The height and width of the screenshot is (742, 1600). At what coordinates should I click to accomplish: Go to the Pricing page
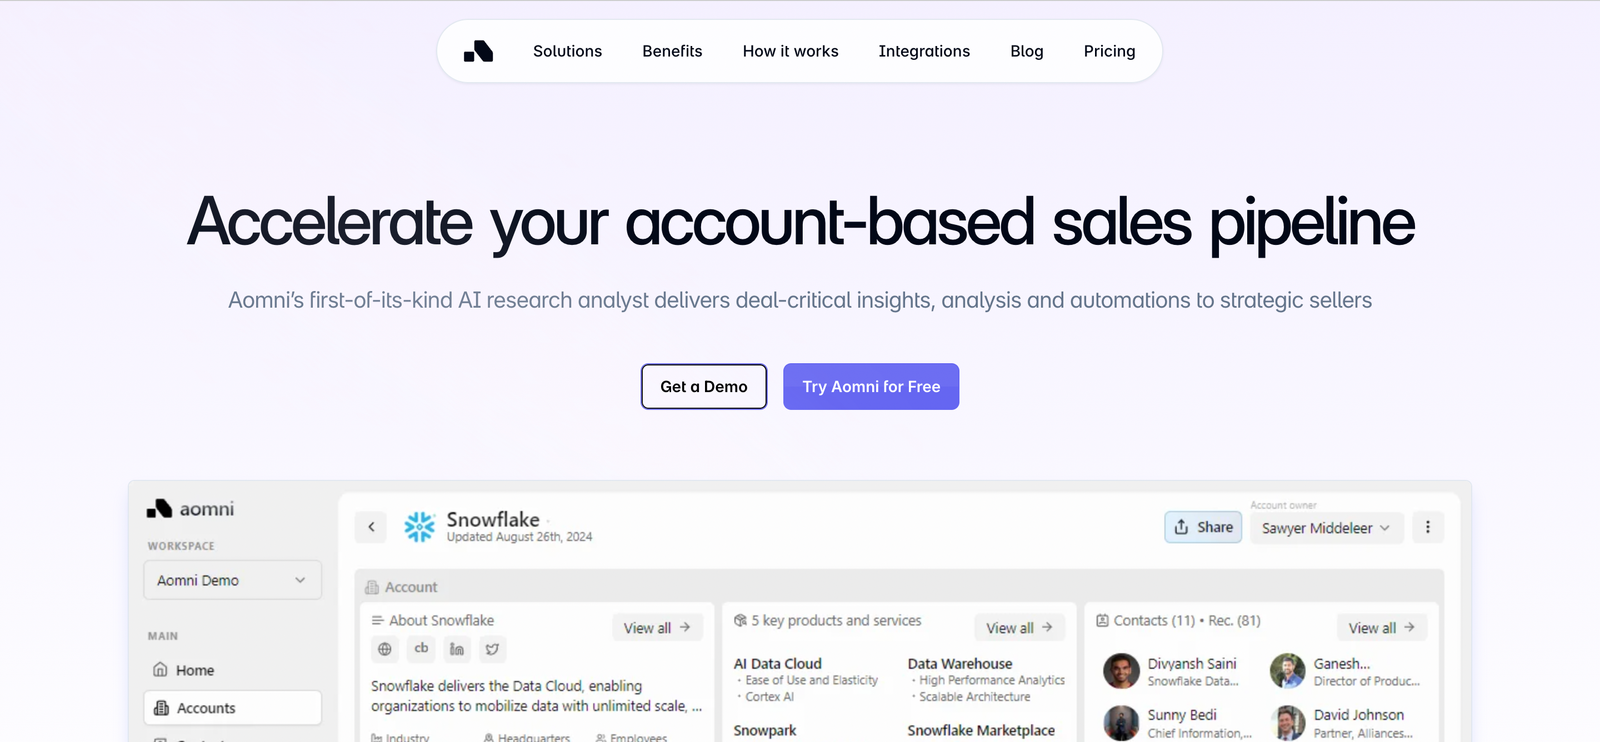(1109, 51)
